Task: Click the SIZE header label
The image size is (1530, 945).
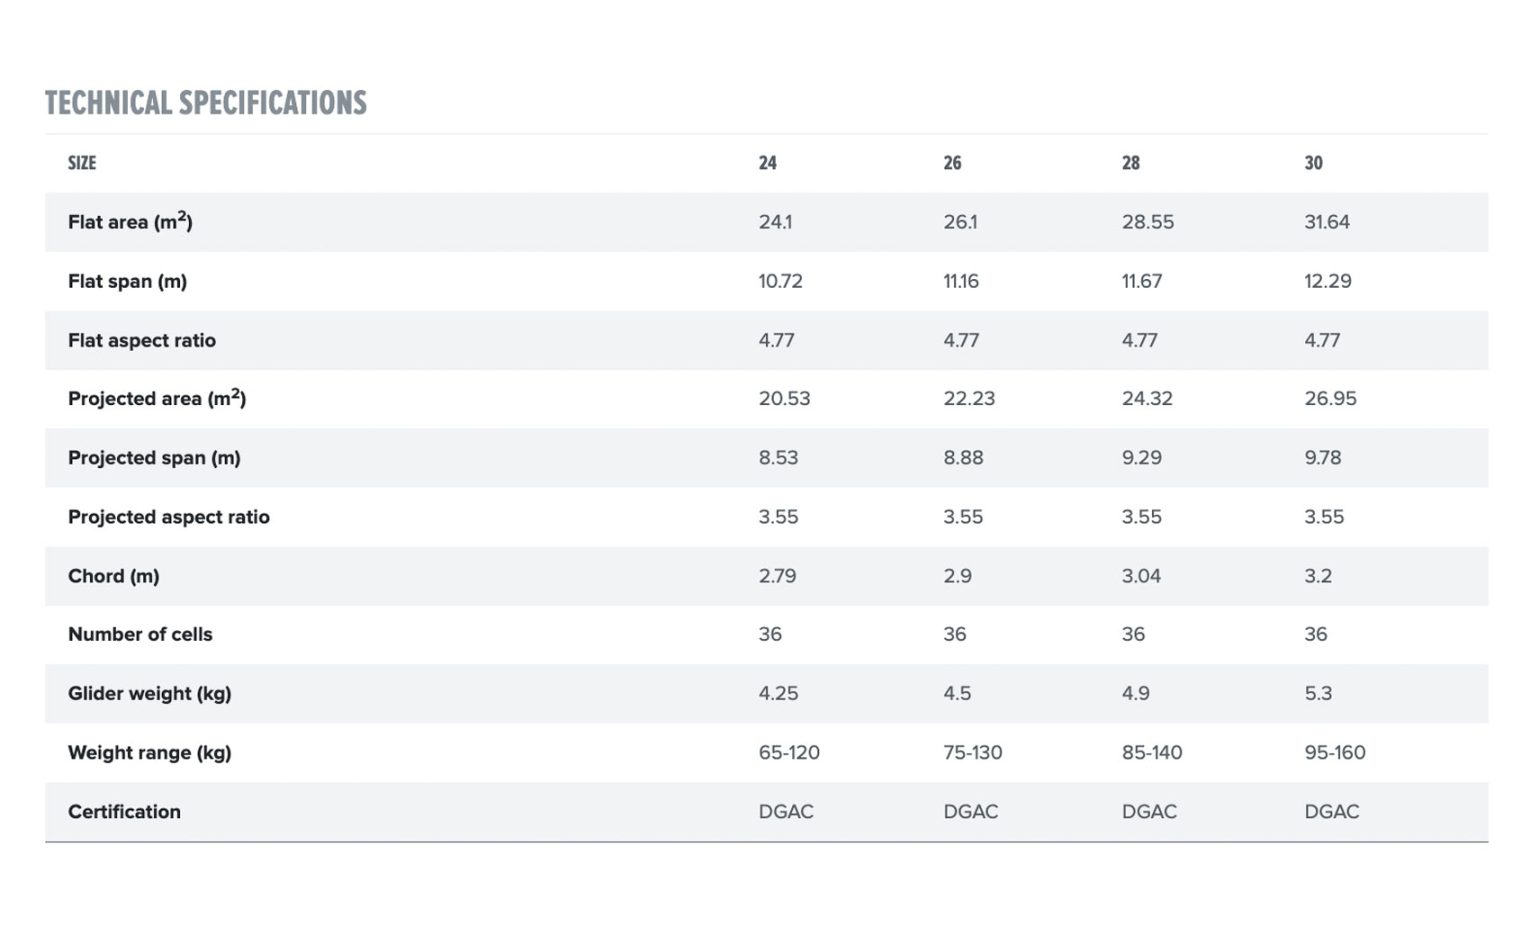Action: tap(82, 163)
